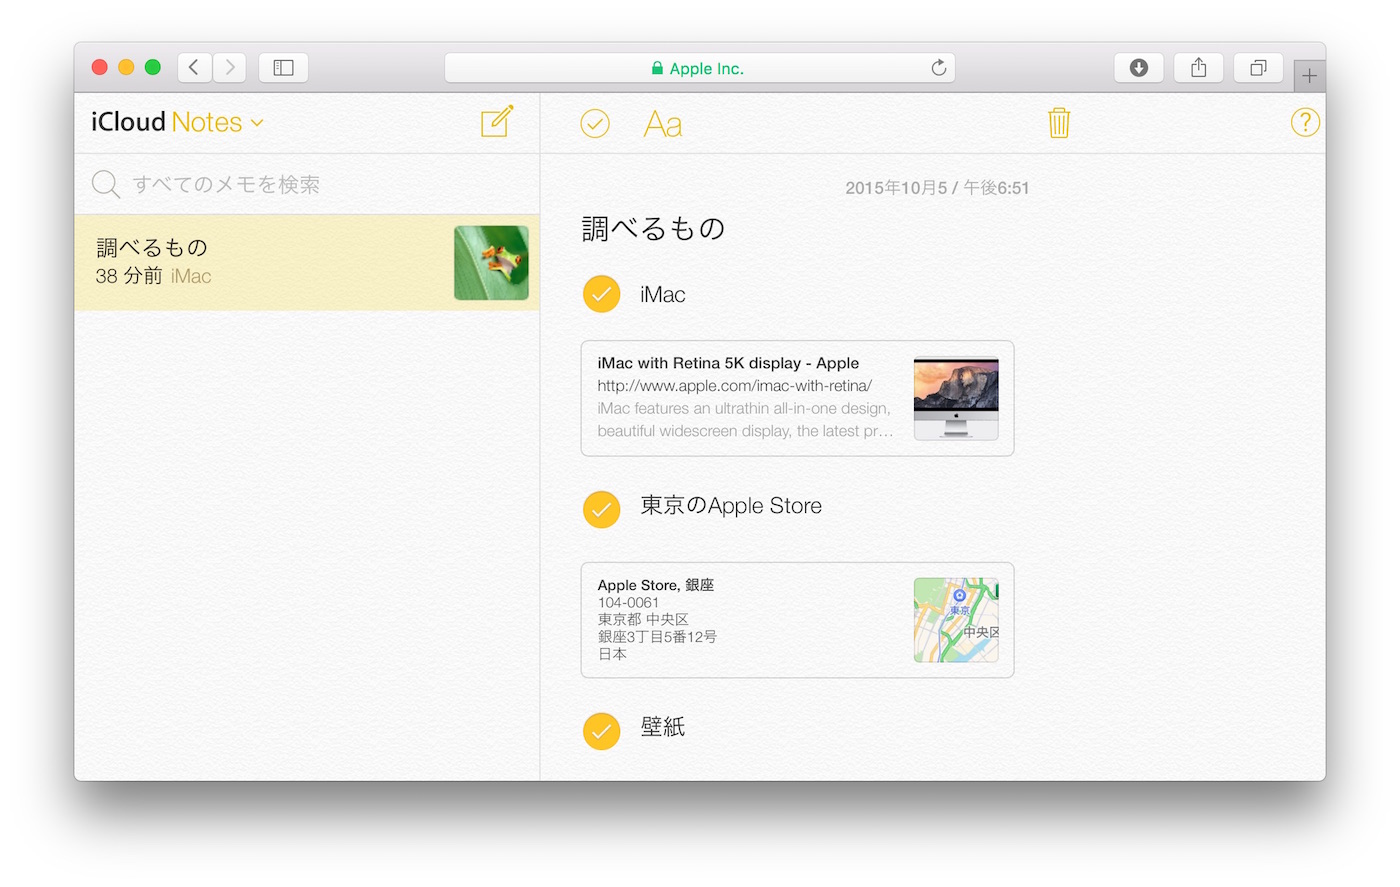
Task: Click the Ginza map thumbnail
Action: click(x=956, y=620)
